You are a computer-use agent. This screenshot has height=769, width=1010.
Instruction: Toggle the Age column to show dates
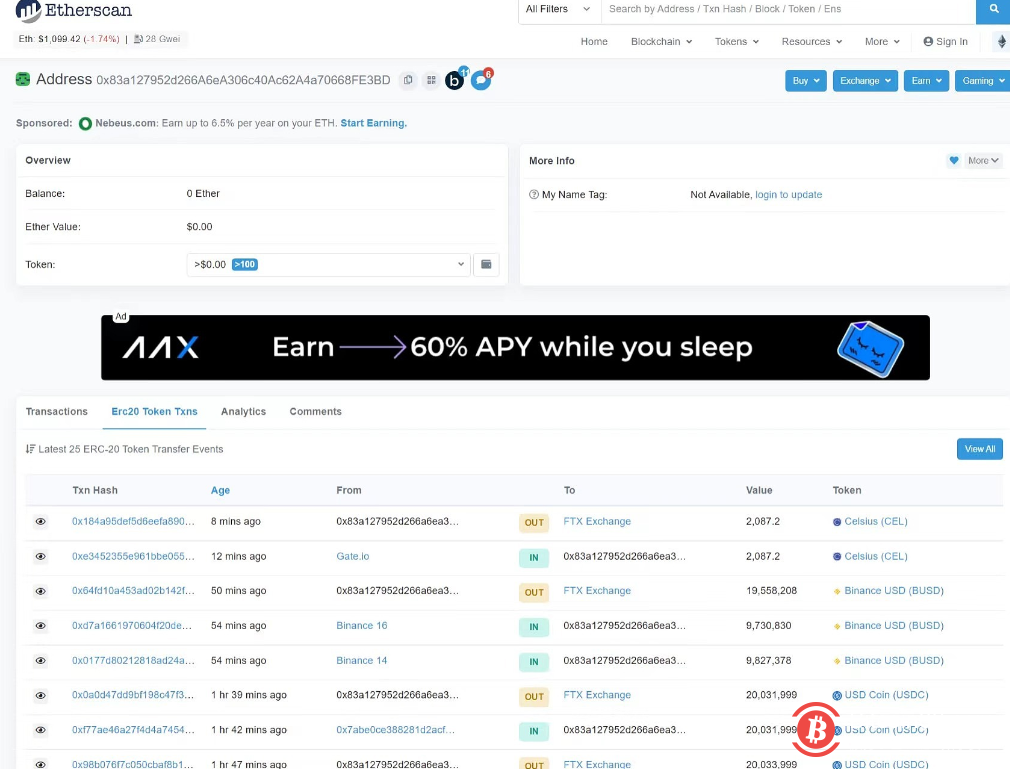[x=221, y=490]
